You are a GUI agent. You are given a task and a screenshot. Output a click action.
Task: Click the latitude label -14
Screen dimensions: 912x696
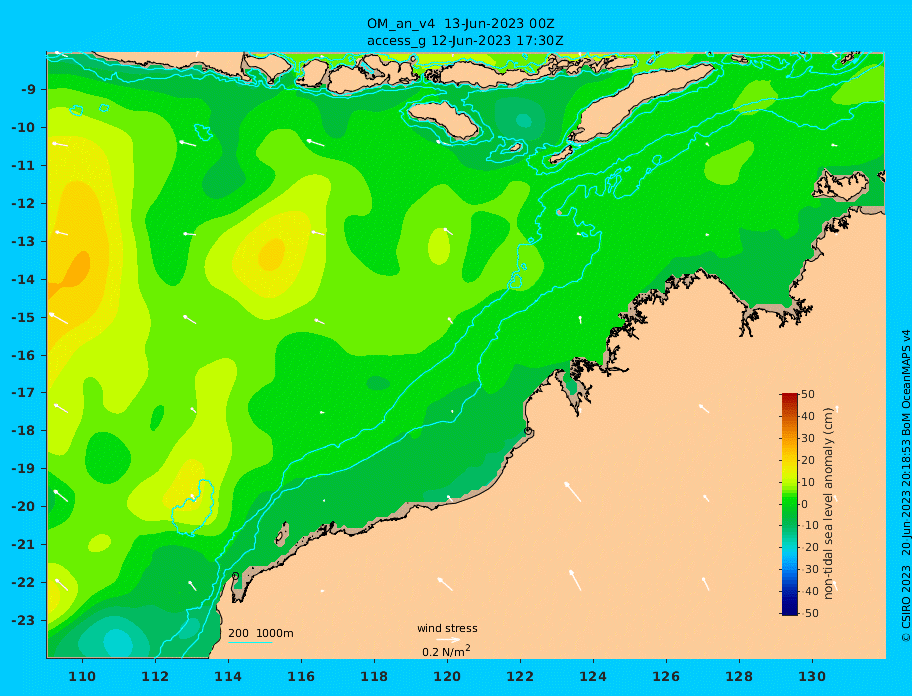pos(24,280)
